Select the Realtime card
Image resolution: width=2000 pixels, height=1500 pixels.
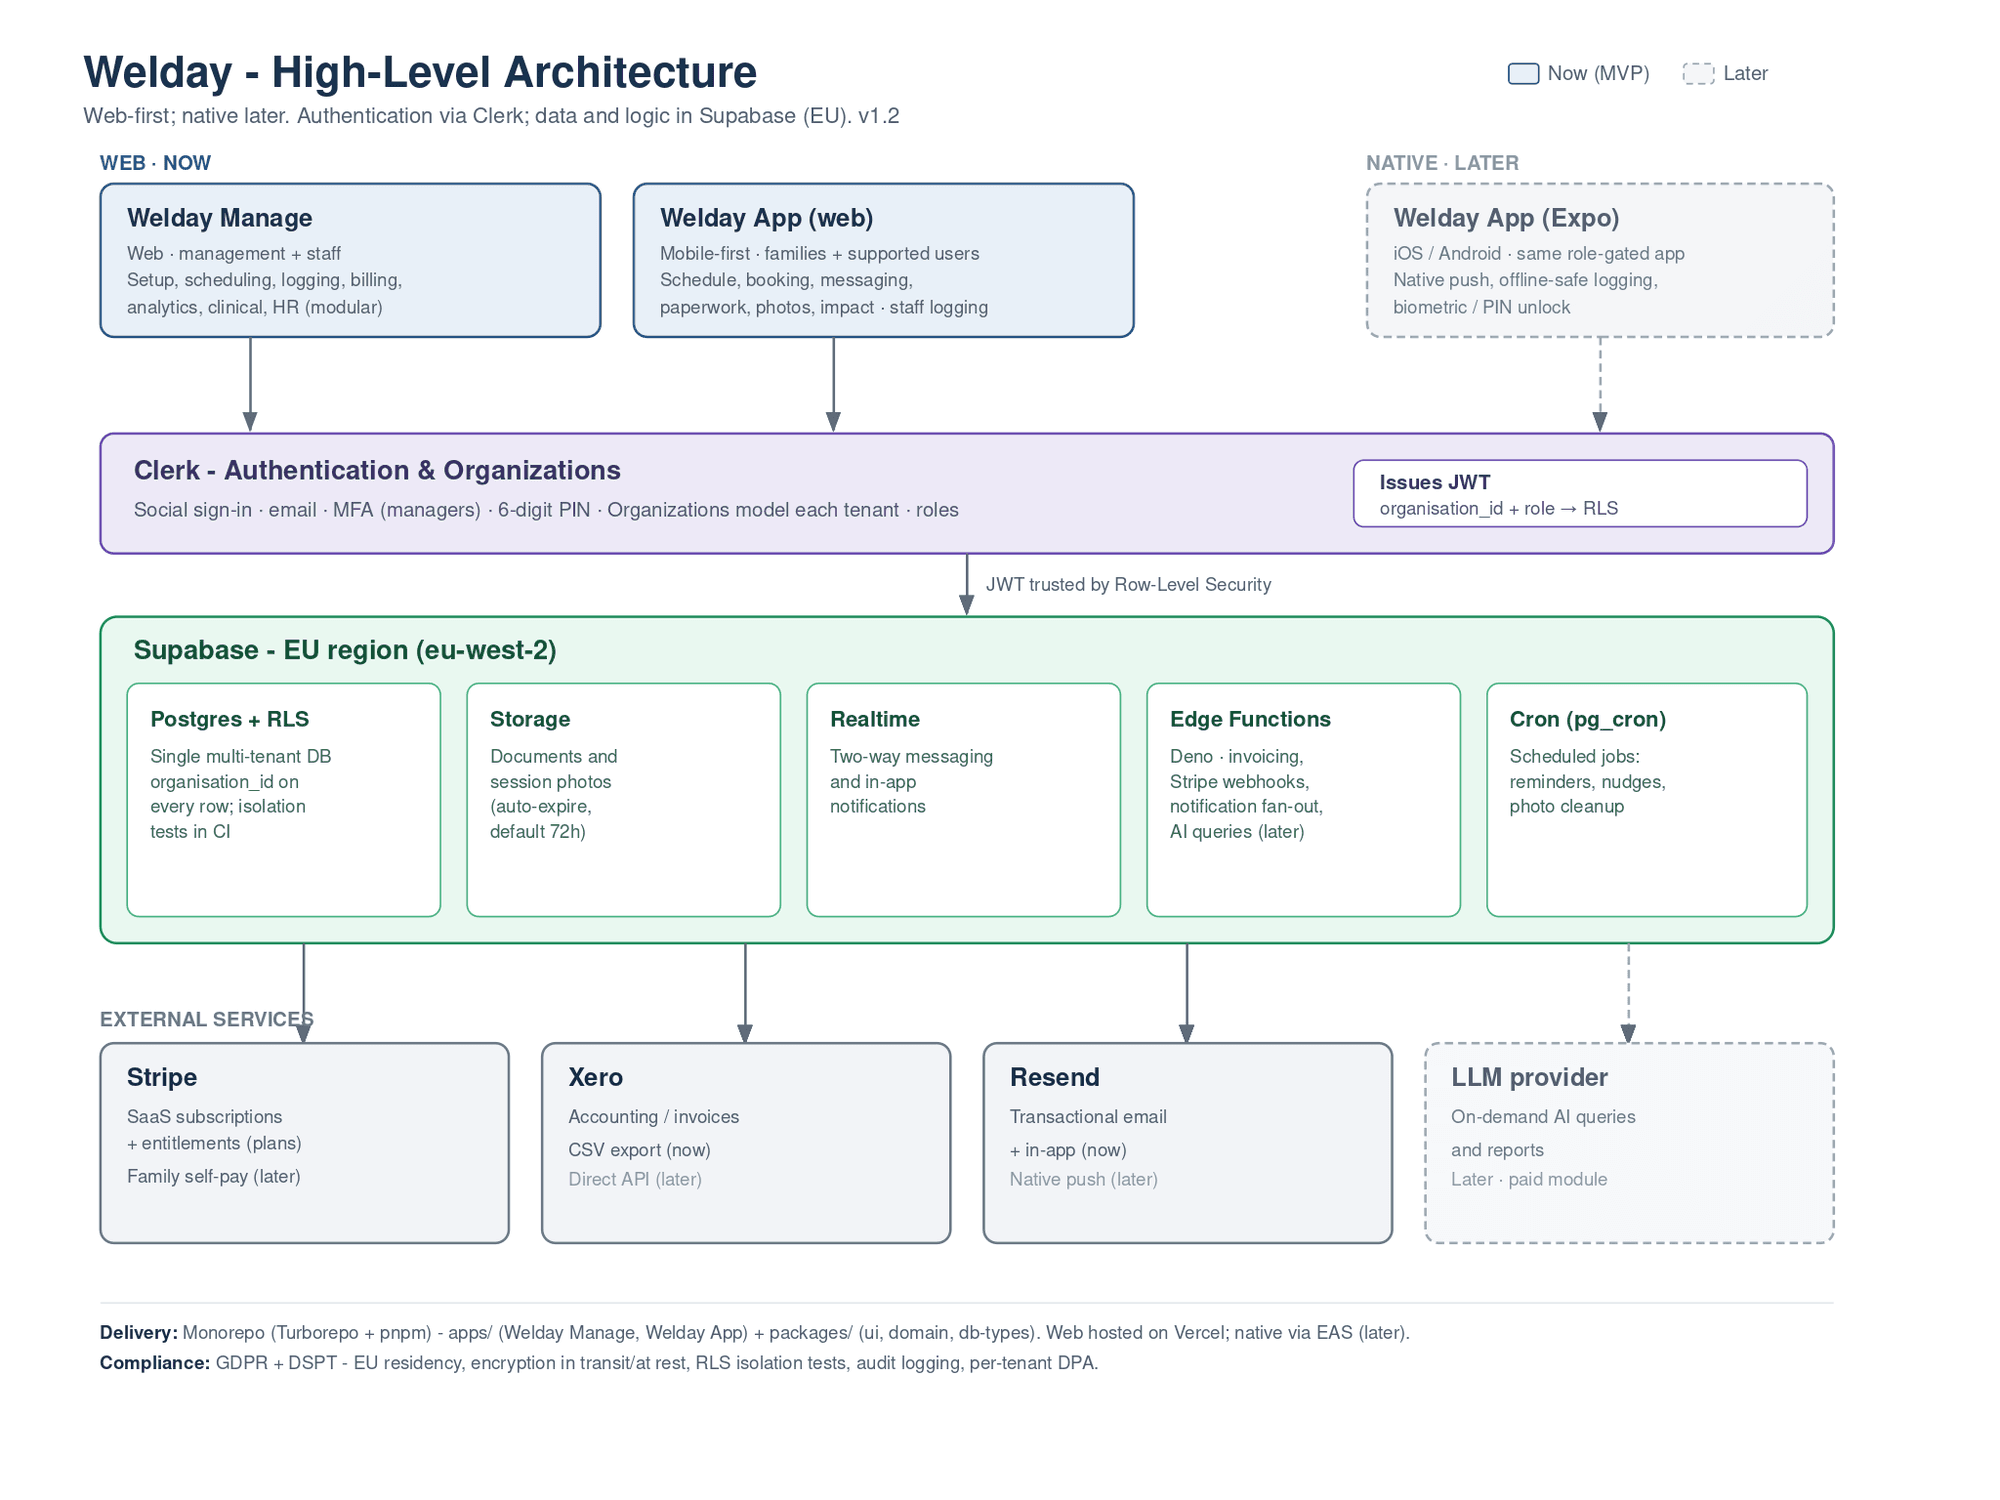click(x=964, y=800)
